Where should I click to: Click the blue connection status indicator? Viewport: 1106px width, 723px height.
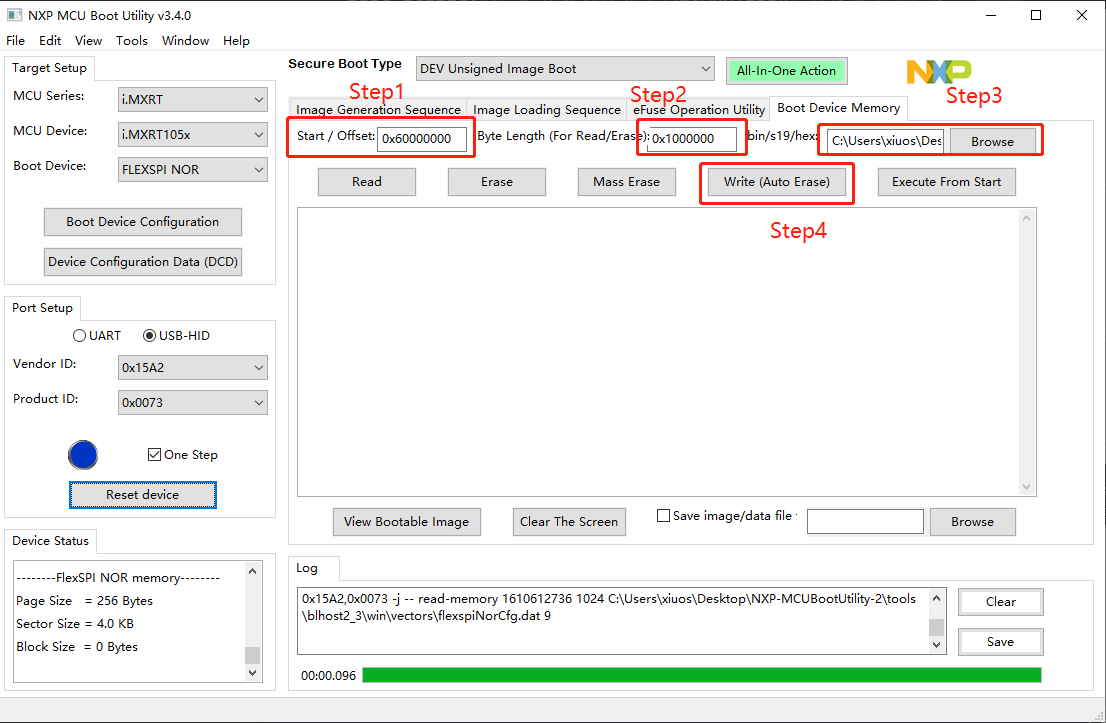point(83,455)
